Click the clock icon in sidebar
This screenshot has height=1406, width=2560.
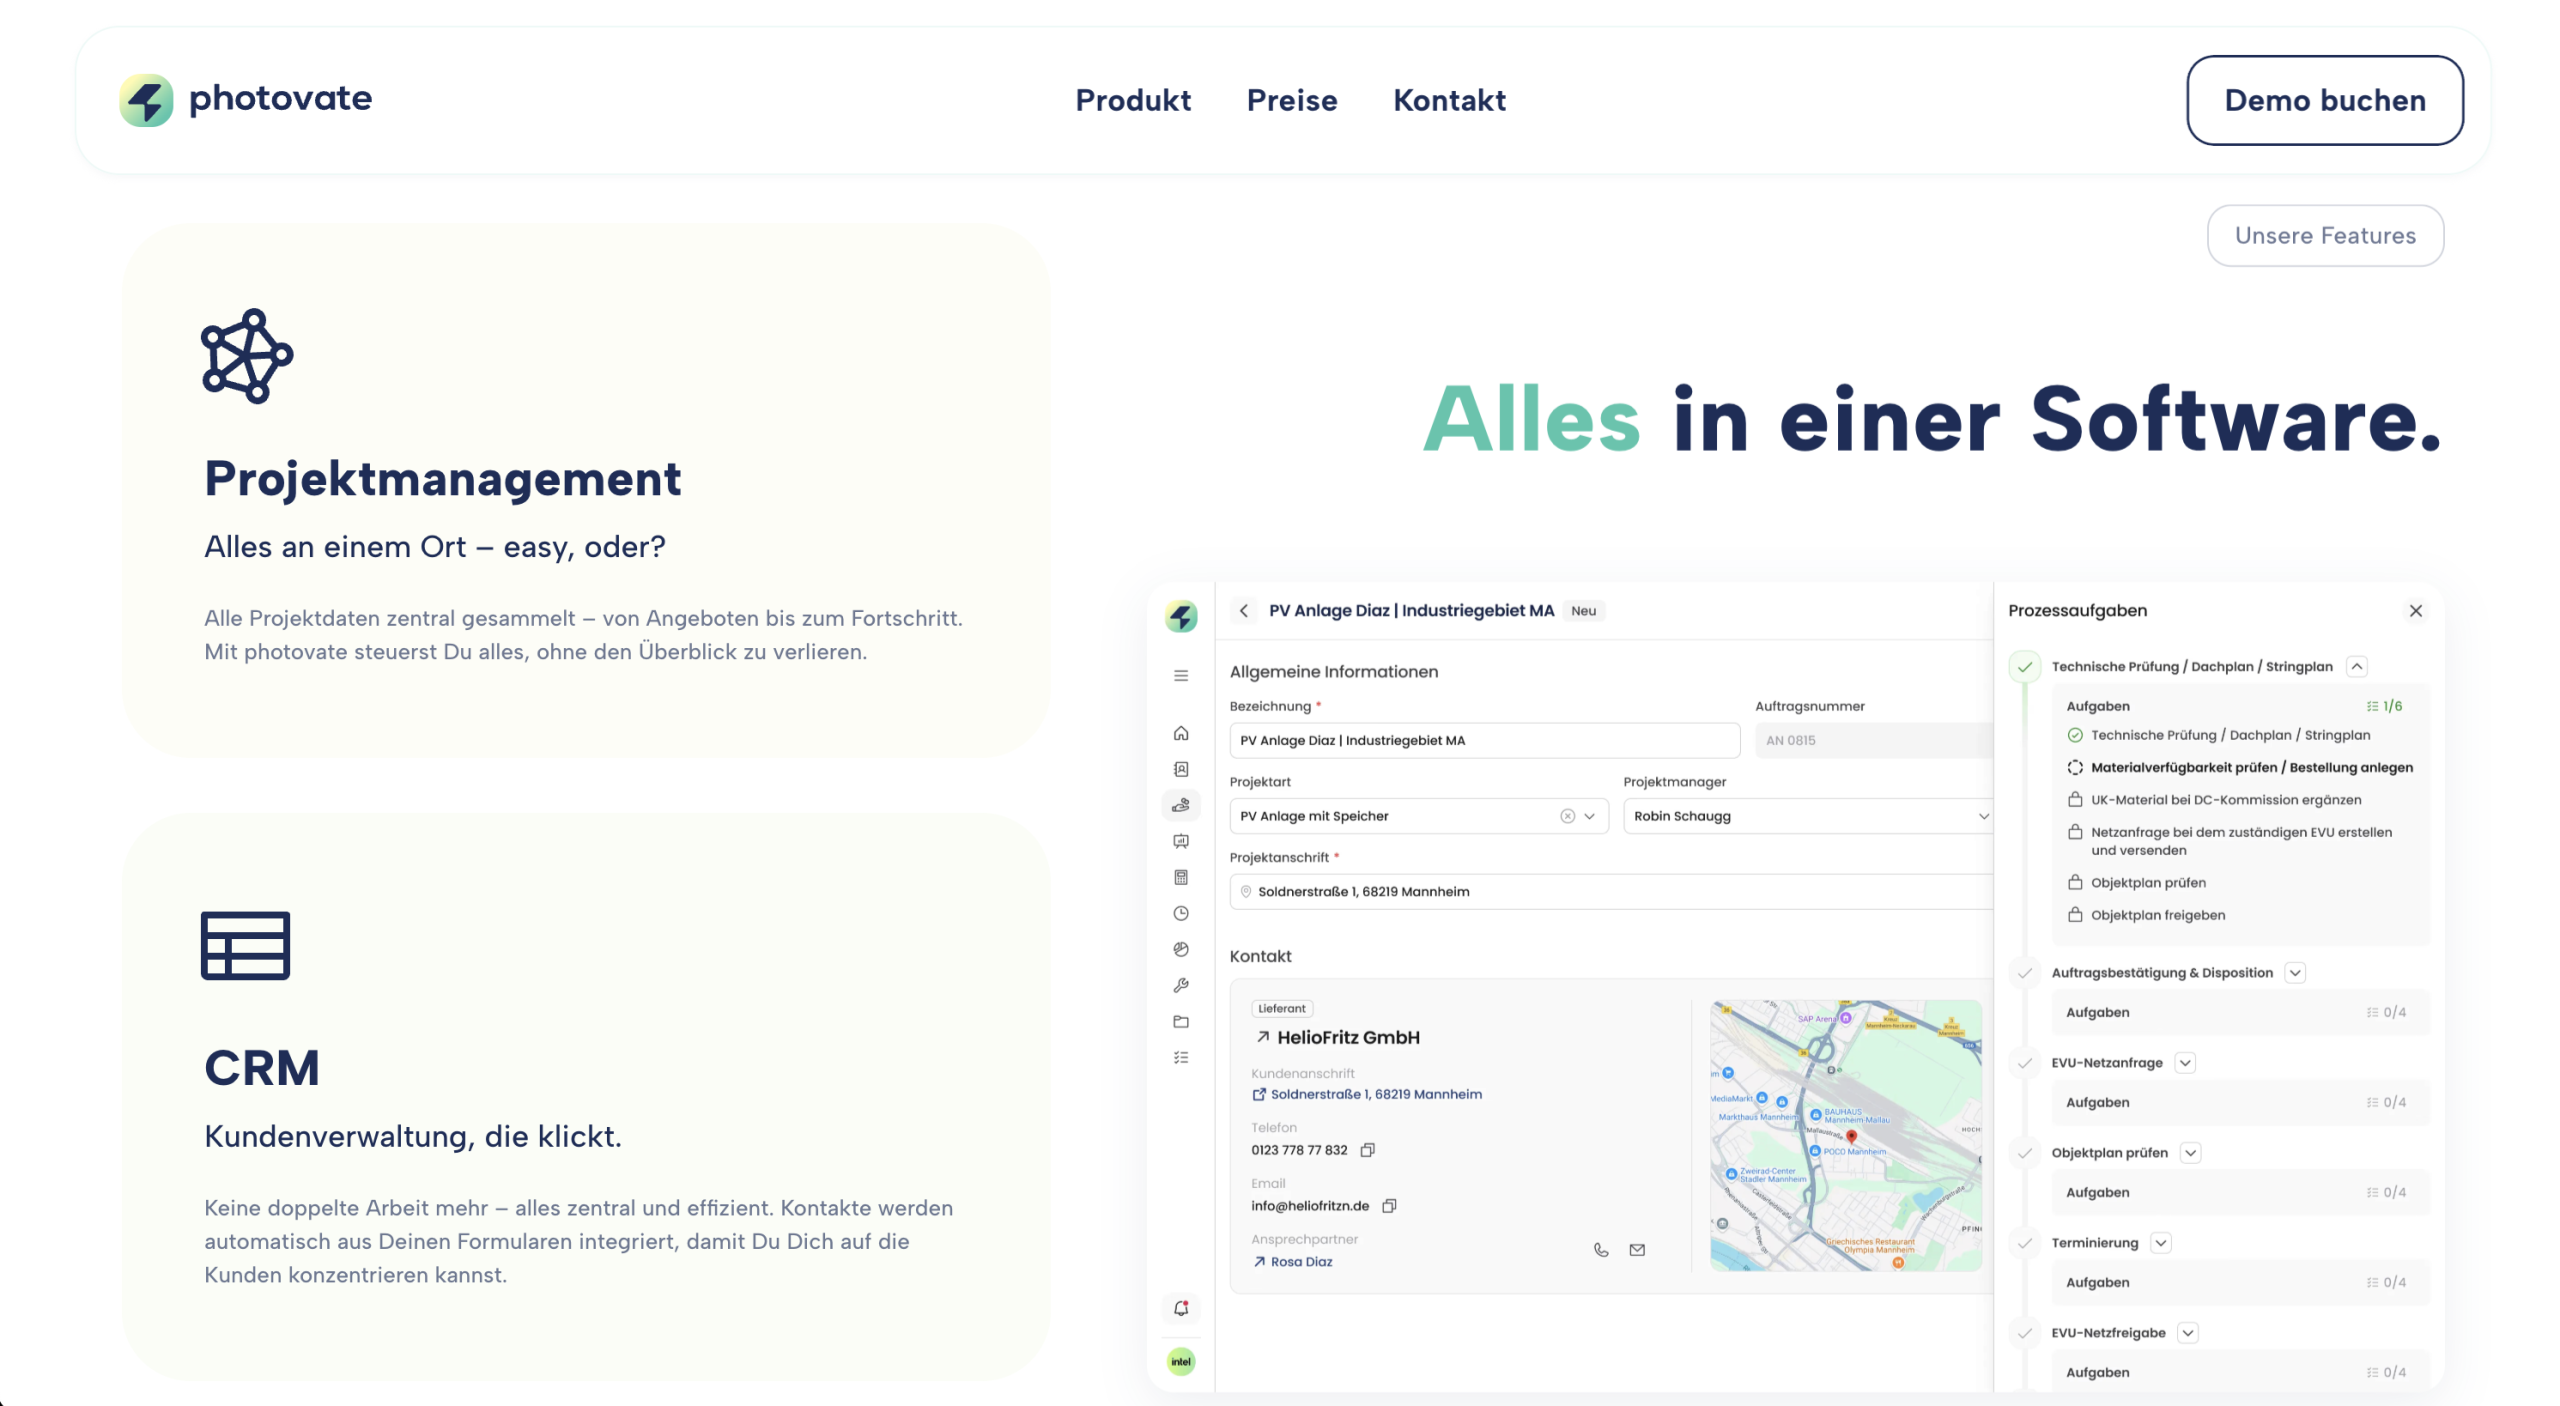click(1180, 914)
